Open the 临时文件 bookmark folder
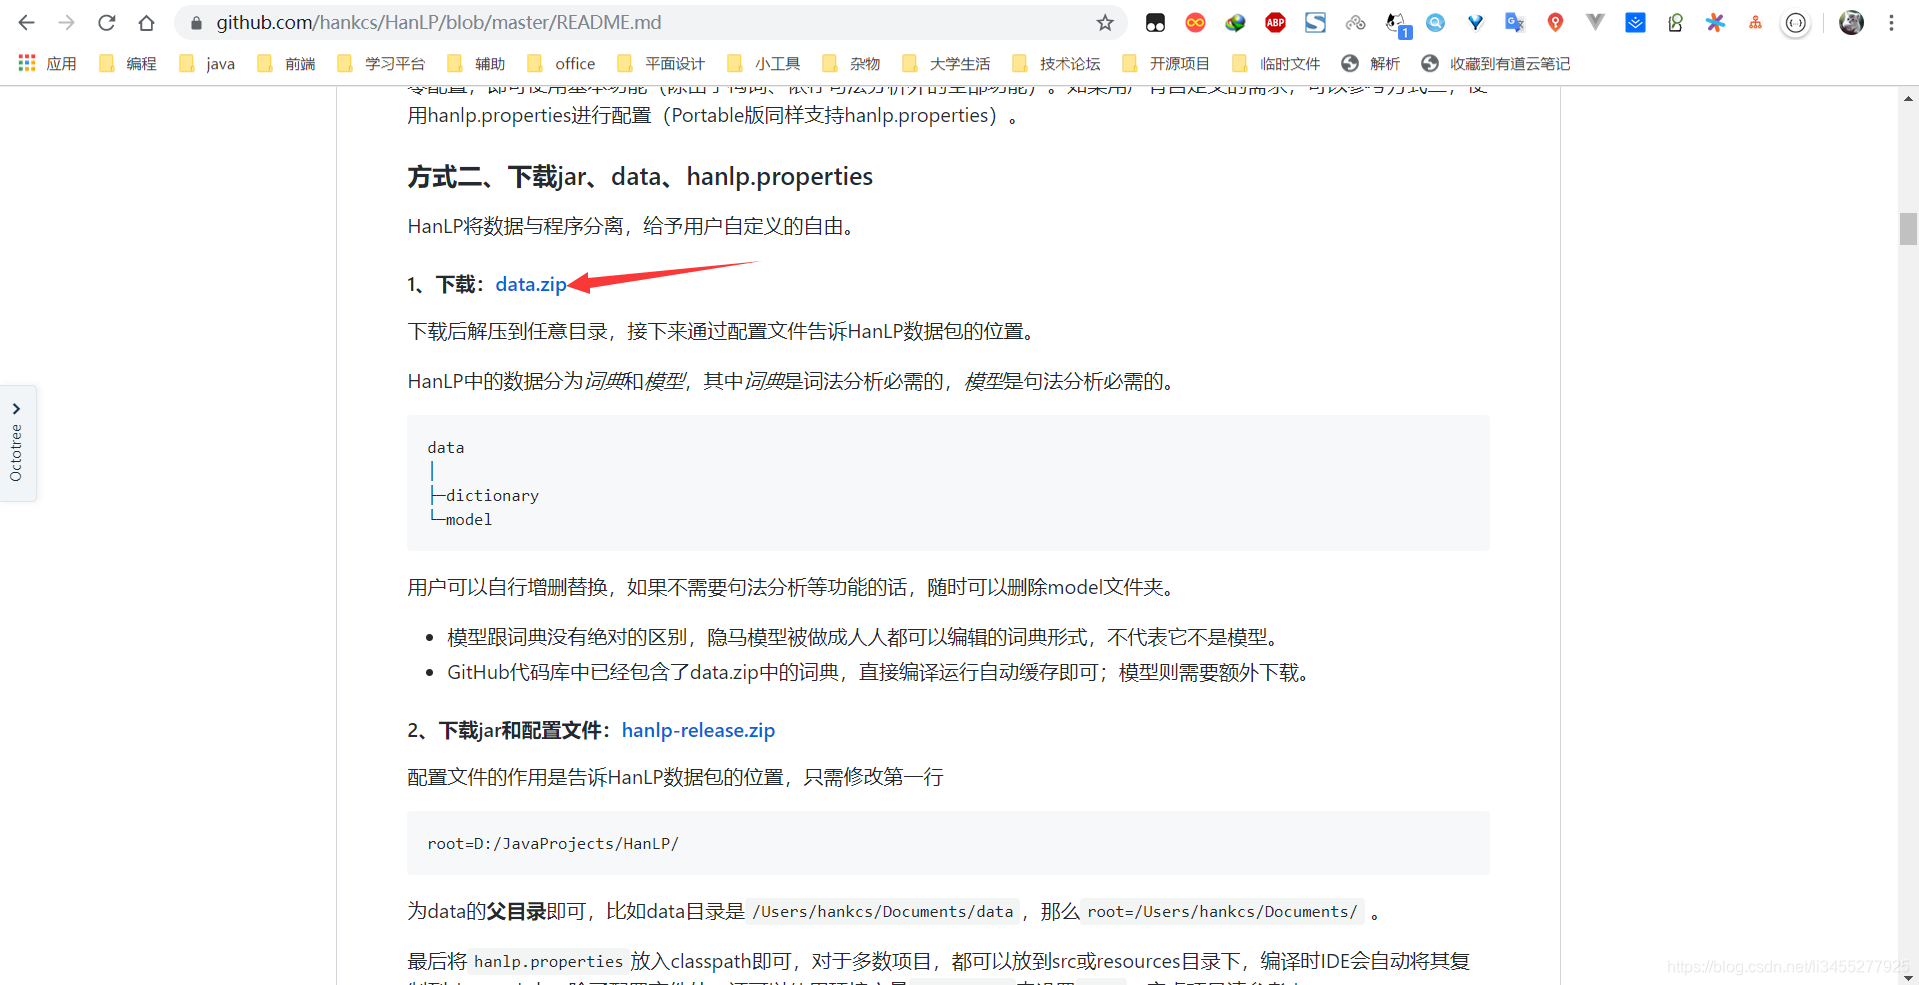Screen dimensions: 1919x985 pyautogui.click(x=1276, y=63)
